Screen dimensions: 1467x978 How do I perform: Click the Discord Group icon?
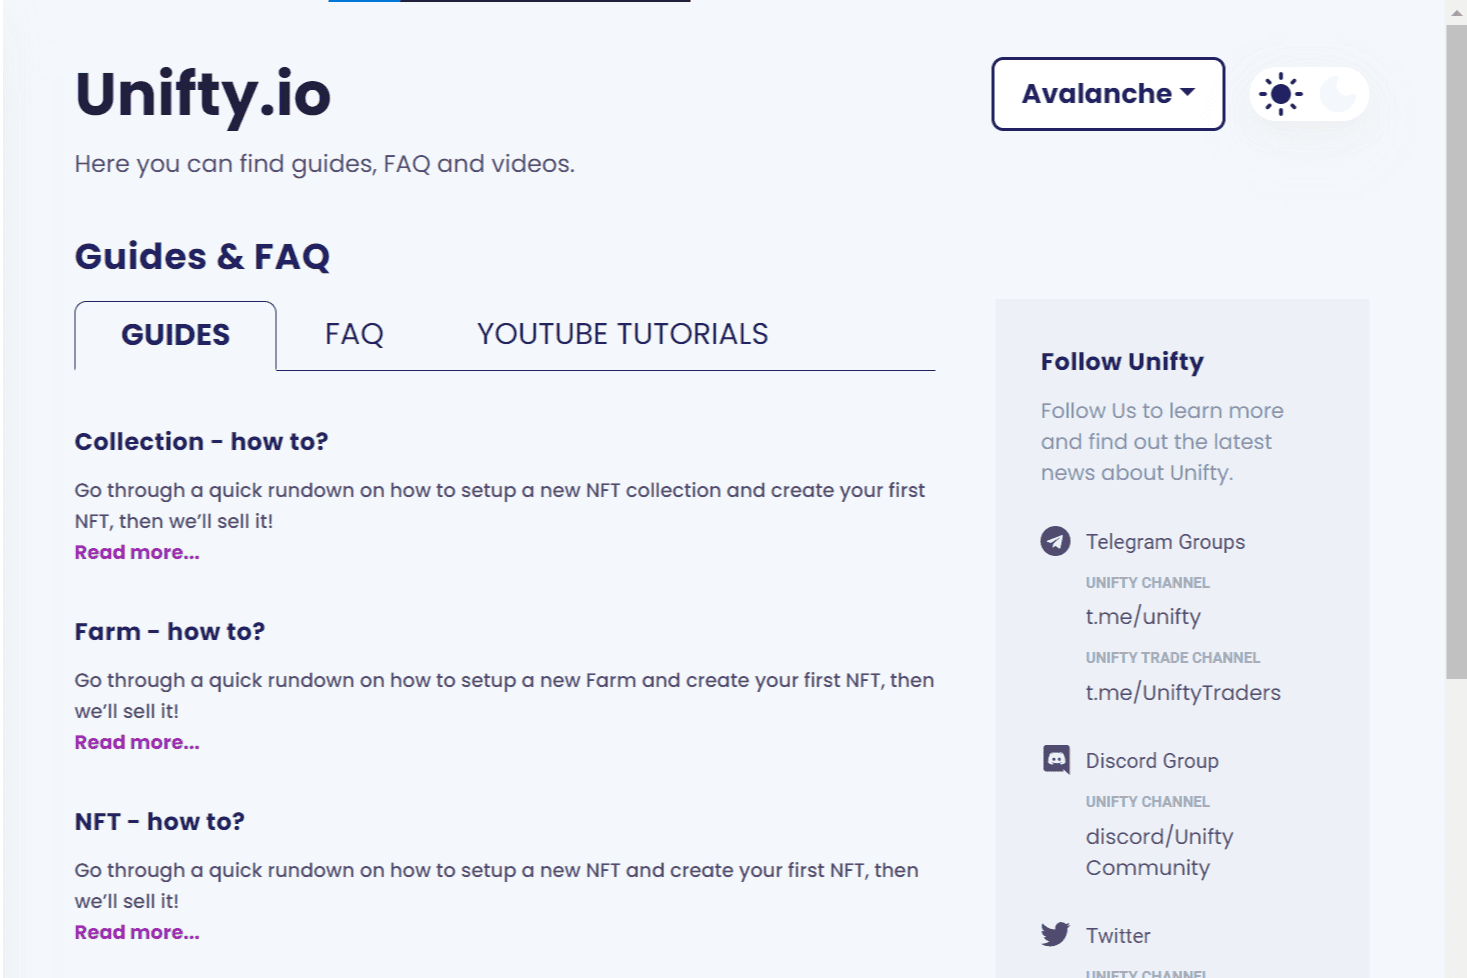1055,760
